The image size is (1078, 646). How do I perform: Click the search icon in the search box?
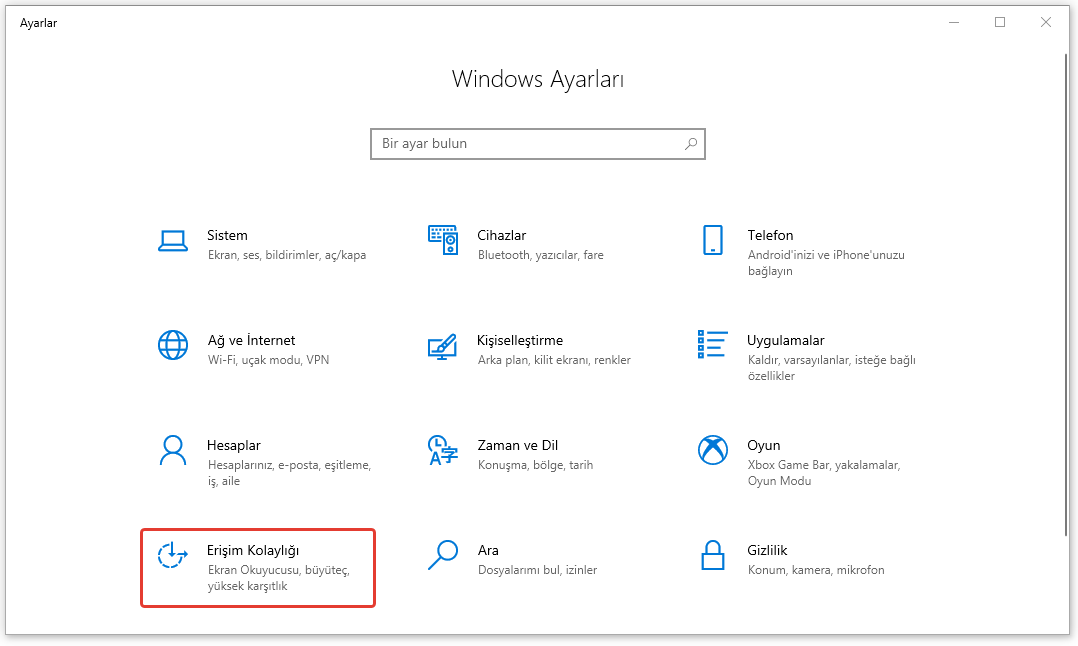click(690, 144)
